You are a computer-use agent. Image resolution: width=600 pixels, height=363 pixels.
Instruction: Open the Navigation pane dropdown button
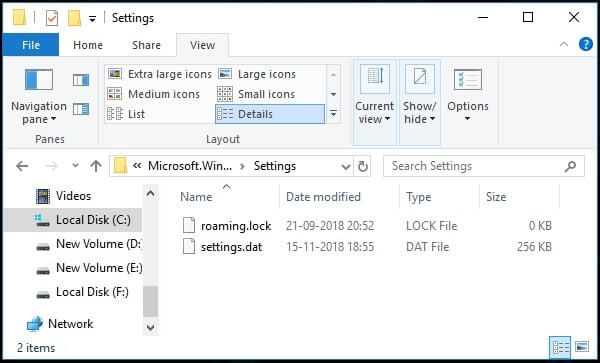39,97
